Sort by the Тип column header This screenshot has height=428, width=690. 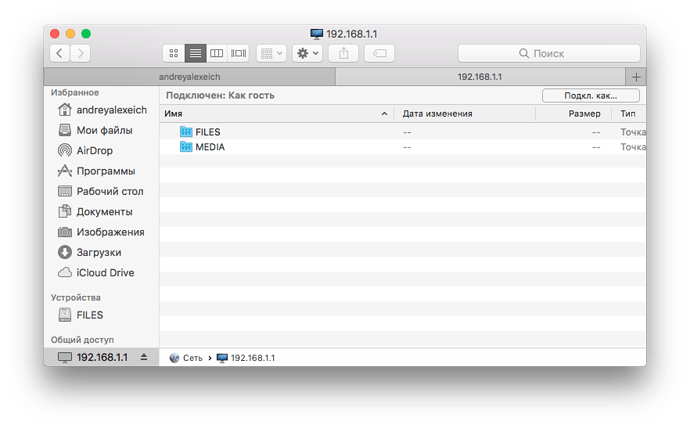point(628,113)
